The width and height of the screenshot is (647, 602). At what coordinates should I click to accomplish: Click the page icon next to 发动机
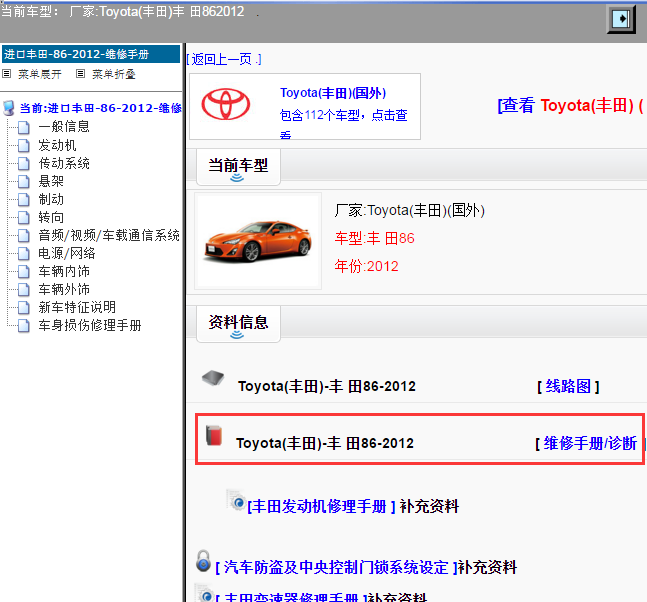pyautogui.click(x=24, y=145)
